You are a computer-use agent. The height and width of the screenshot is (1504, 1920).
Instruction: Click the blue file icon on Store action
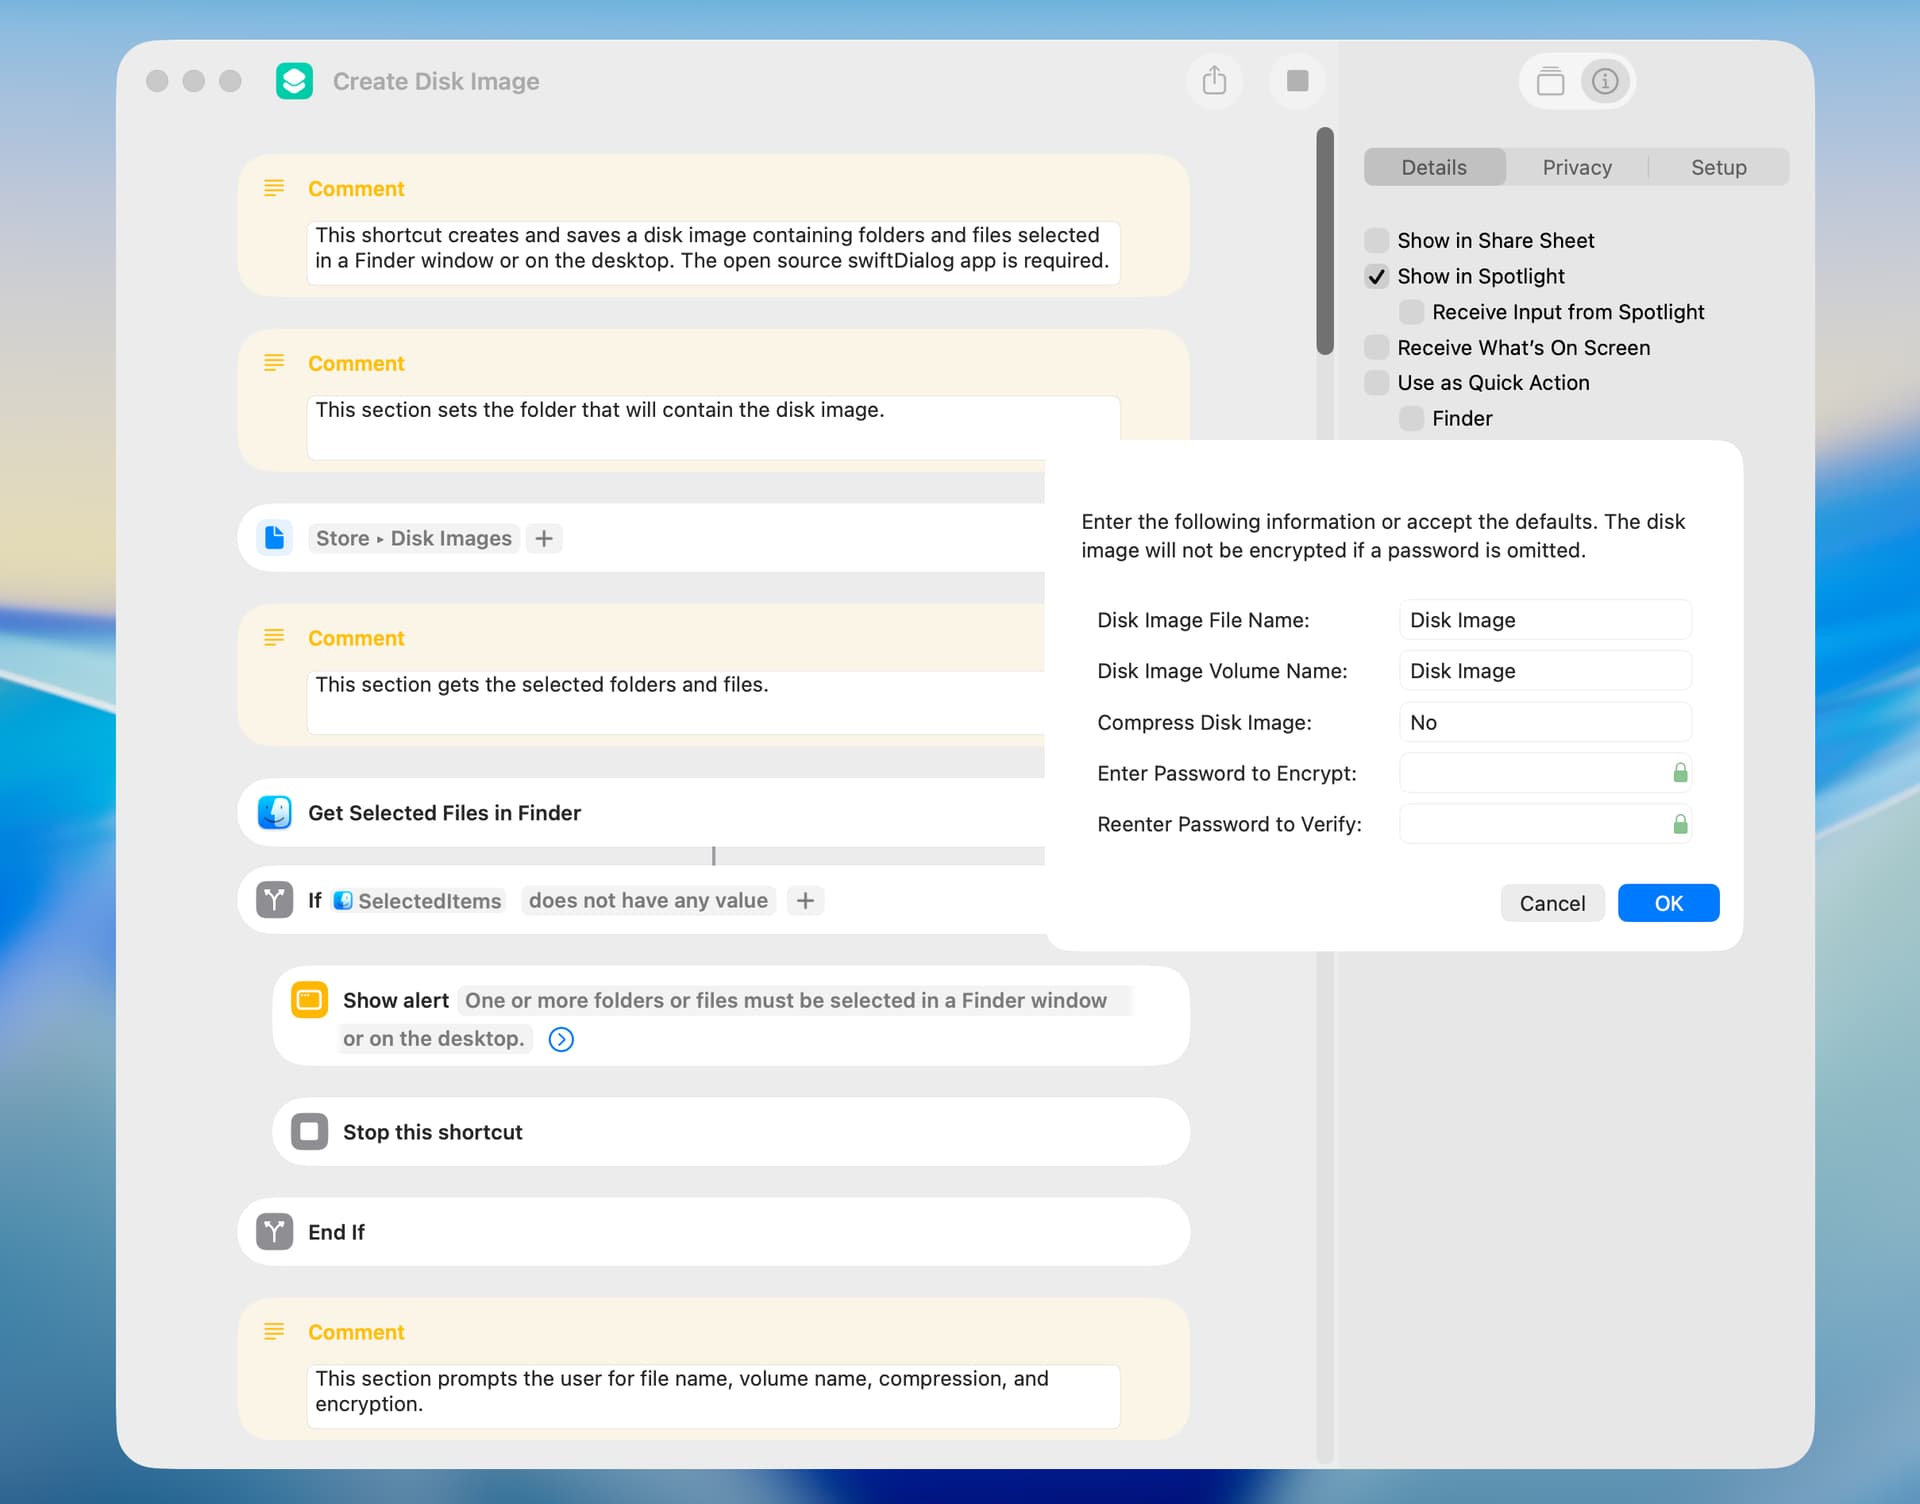pyautogui.click(x=275, y=538)
